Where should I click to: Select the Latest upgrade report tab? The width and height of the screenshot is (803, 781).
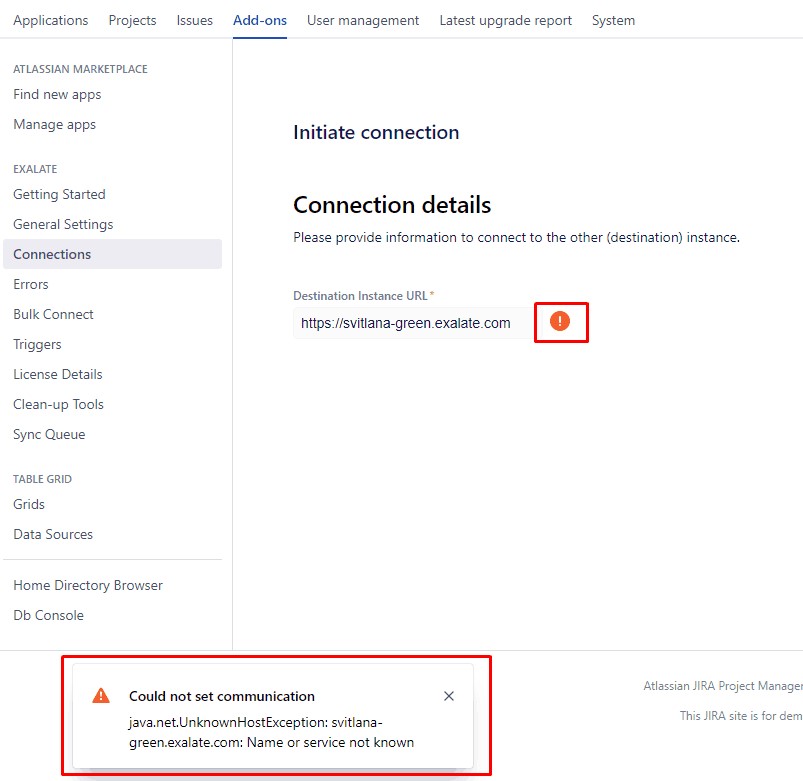506,20
